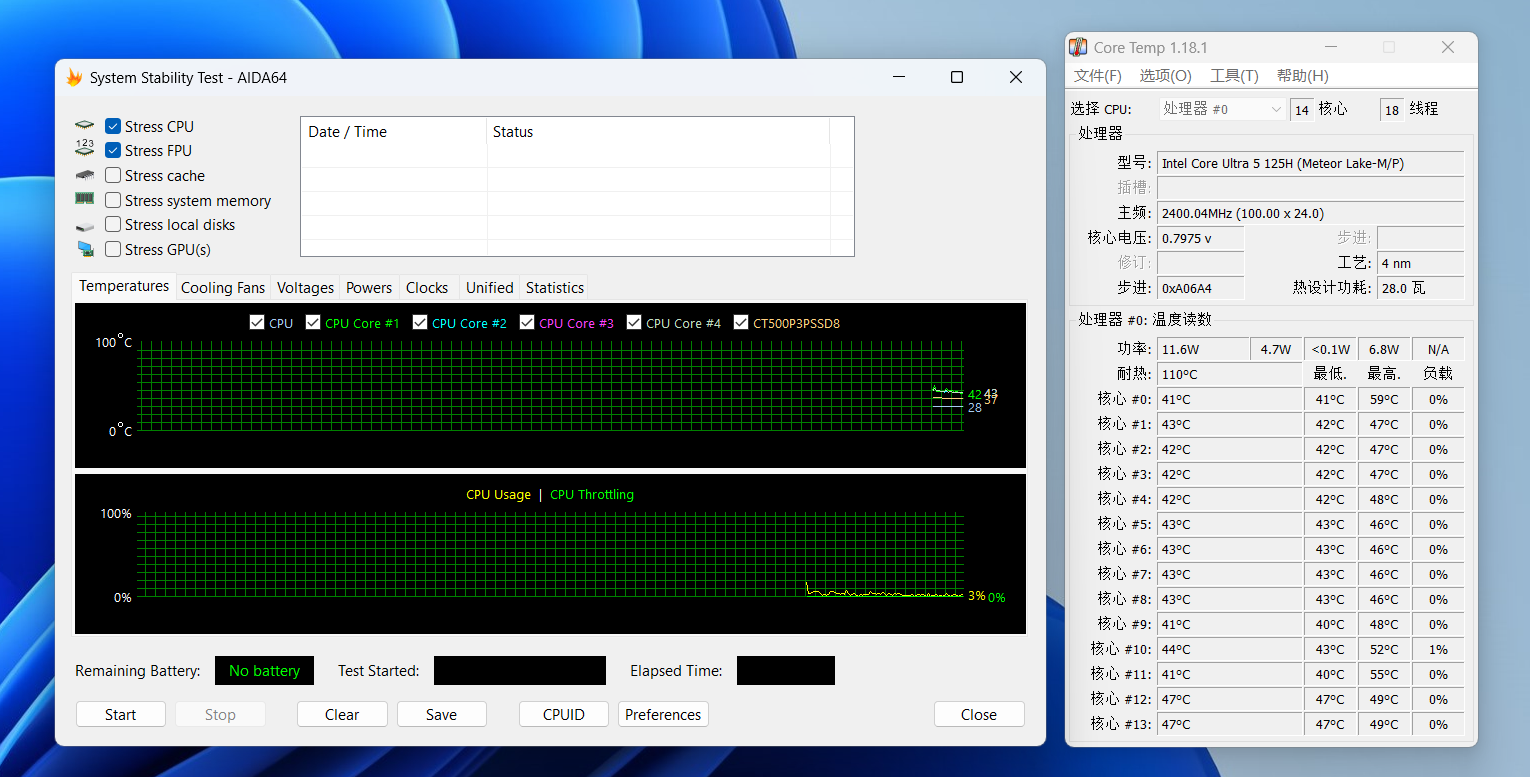The image size is (1530, 777).
Task: Click the Elapsed Time field
Action: (x=786, y=671)
